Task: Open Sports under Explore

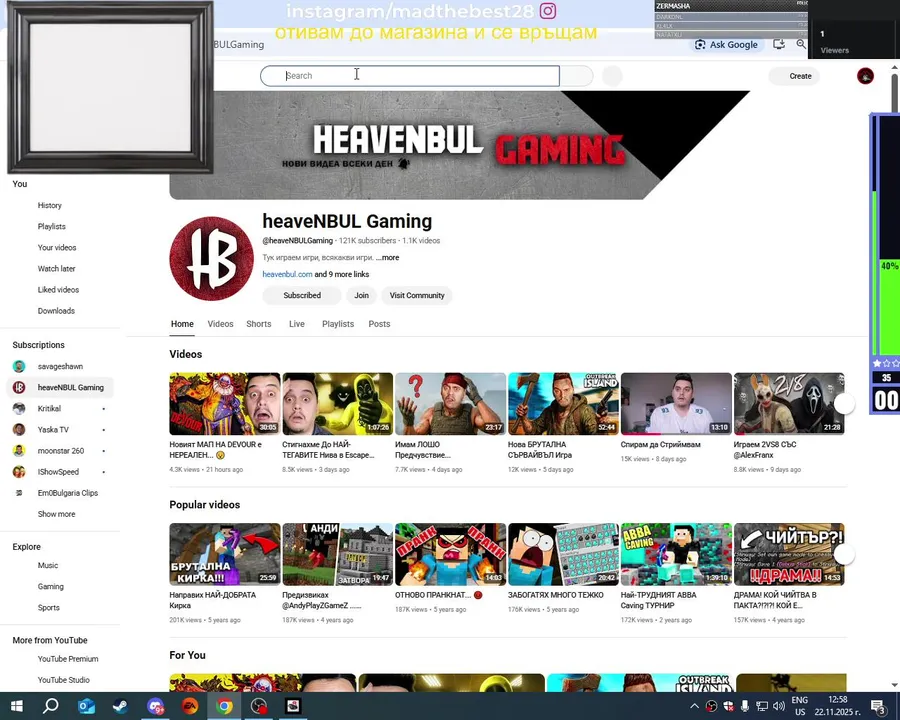Action: point(48,607)
